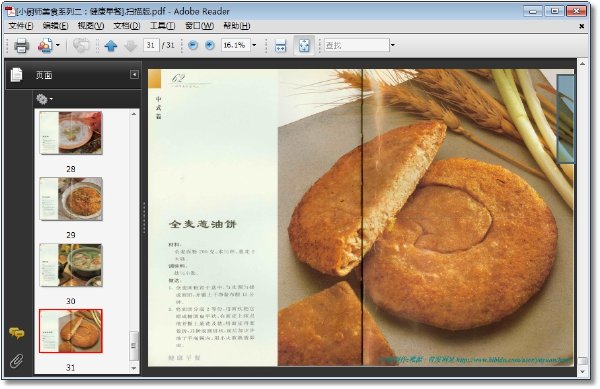Open the 帮助(H) menu
600x389 pixels.
click(237, 26)
